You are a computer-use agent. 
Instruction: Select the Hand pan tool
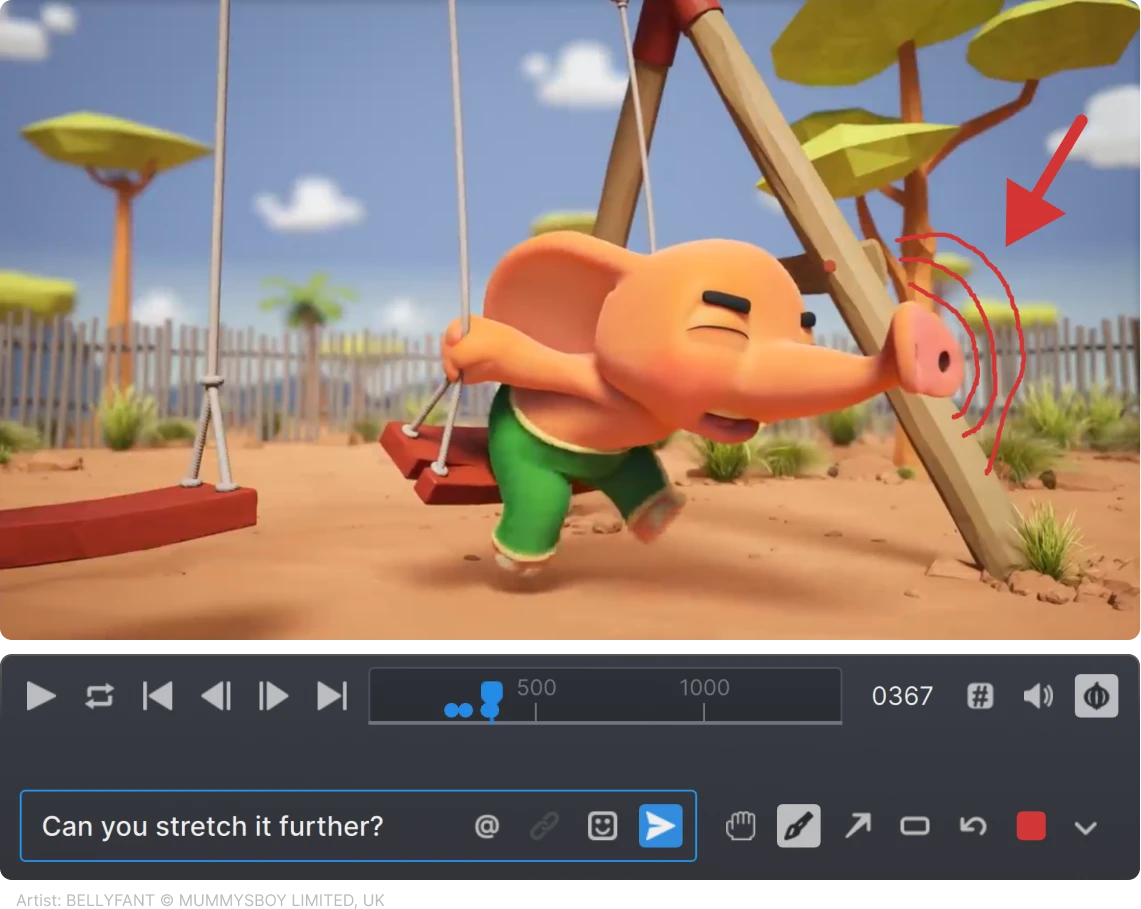coord(739,826)
